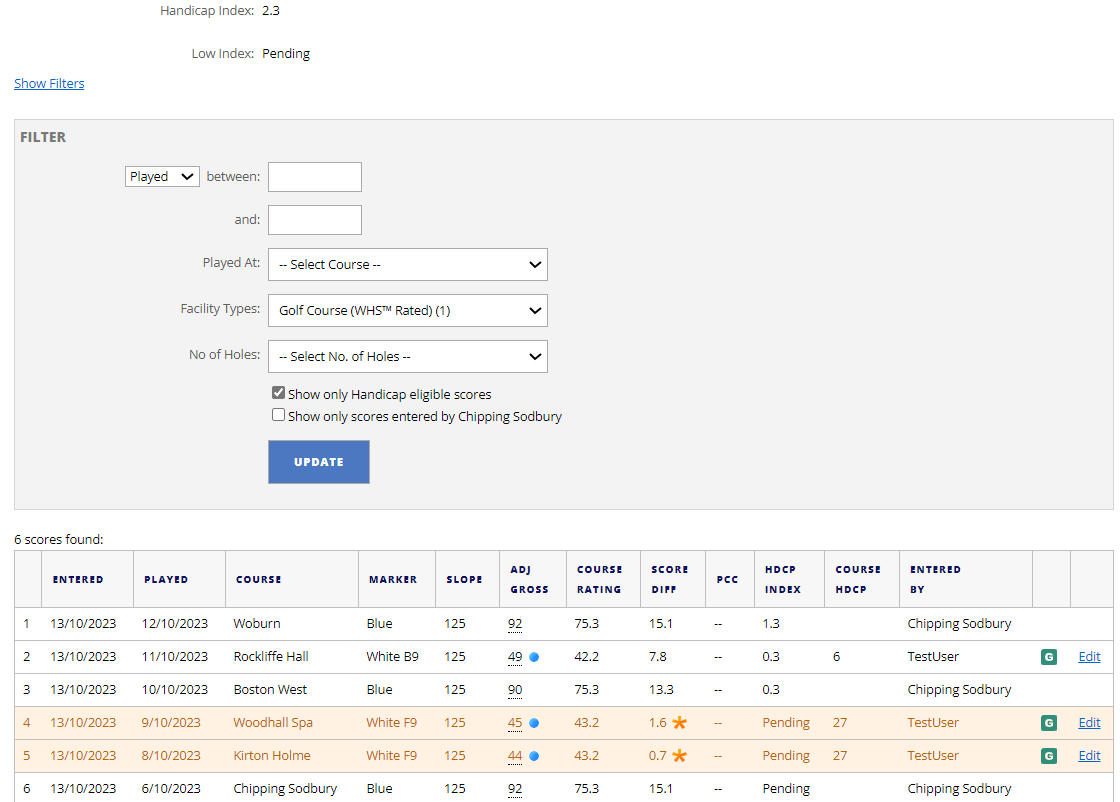Click blue dot beside adjusted gross 44
Image resolution: width=1120 pixels, height=802 pixels.
click(x=534, y=756)
